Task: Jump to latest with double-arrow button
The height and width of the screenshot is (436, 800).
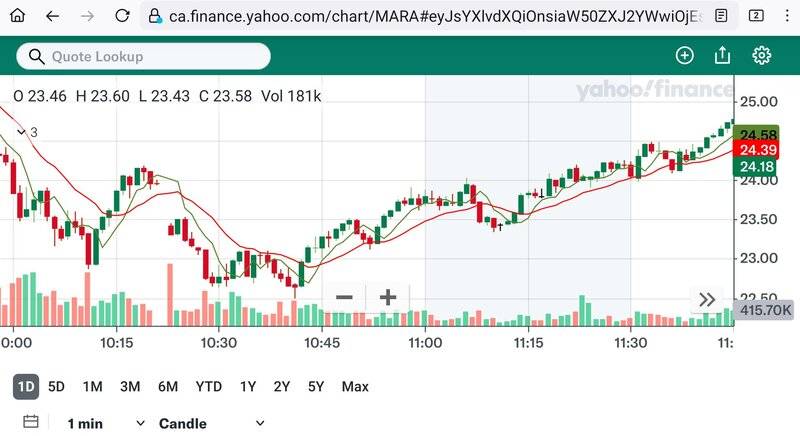Action: pos(707,299)
